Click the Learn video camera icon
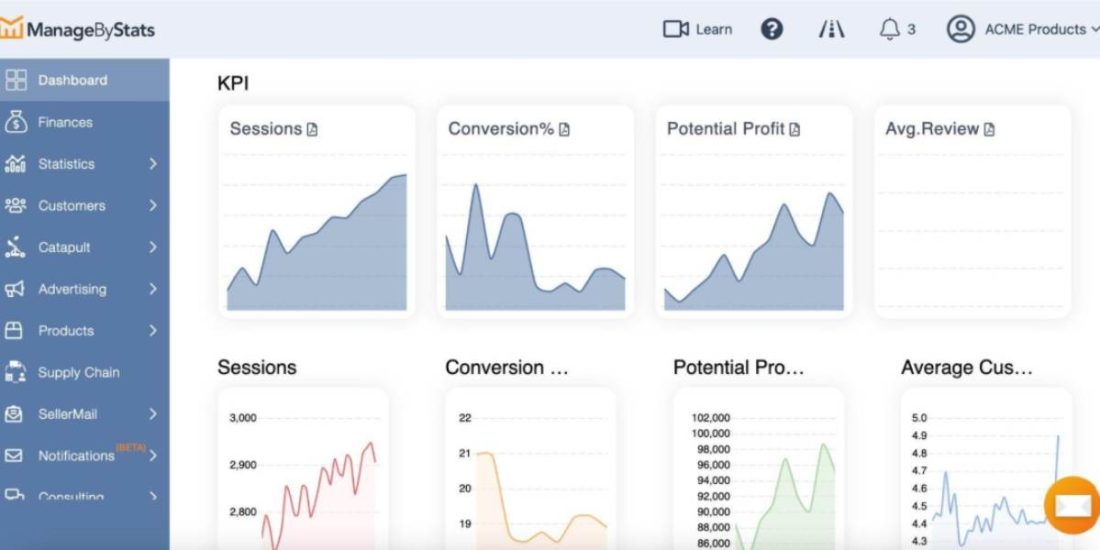This screenshot has width=1100, height=550. pos(676,29)
